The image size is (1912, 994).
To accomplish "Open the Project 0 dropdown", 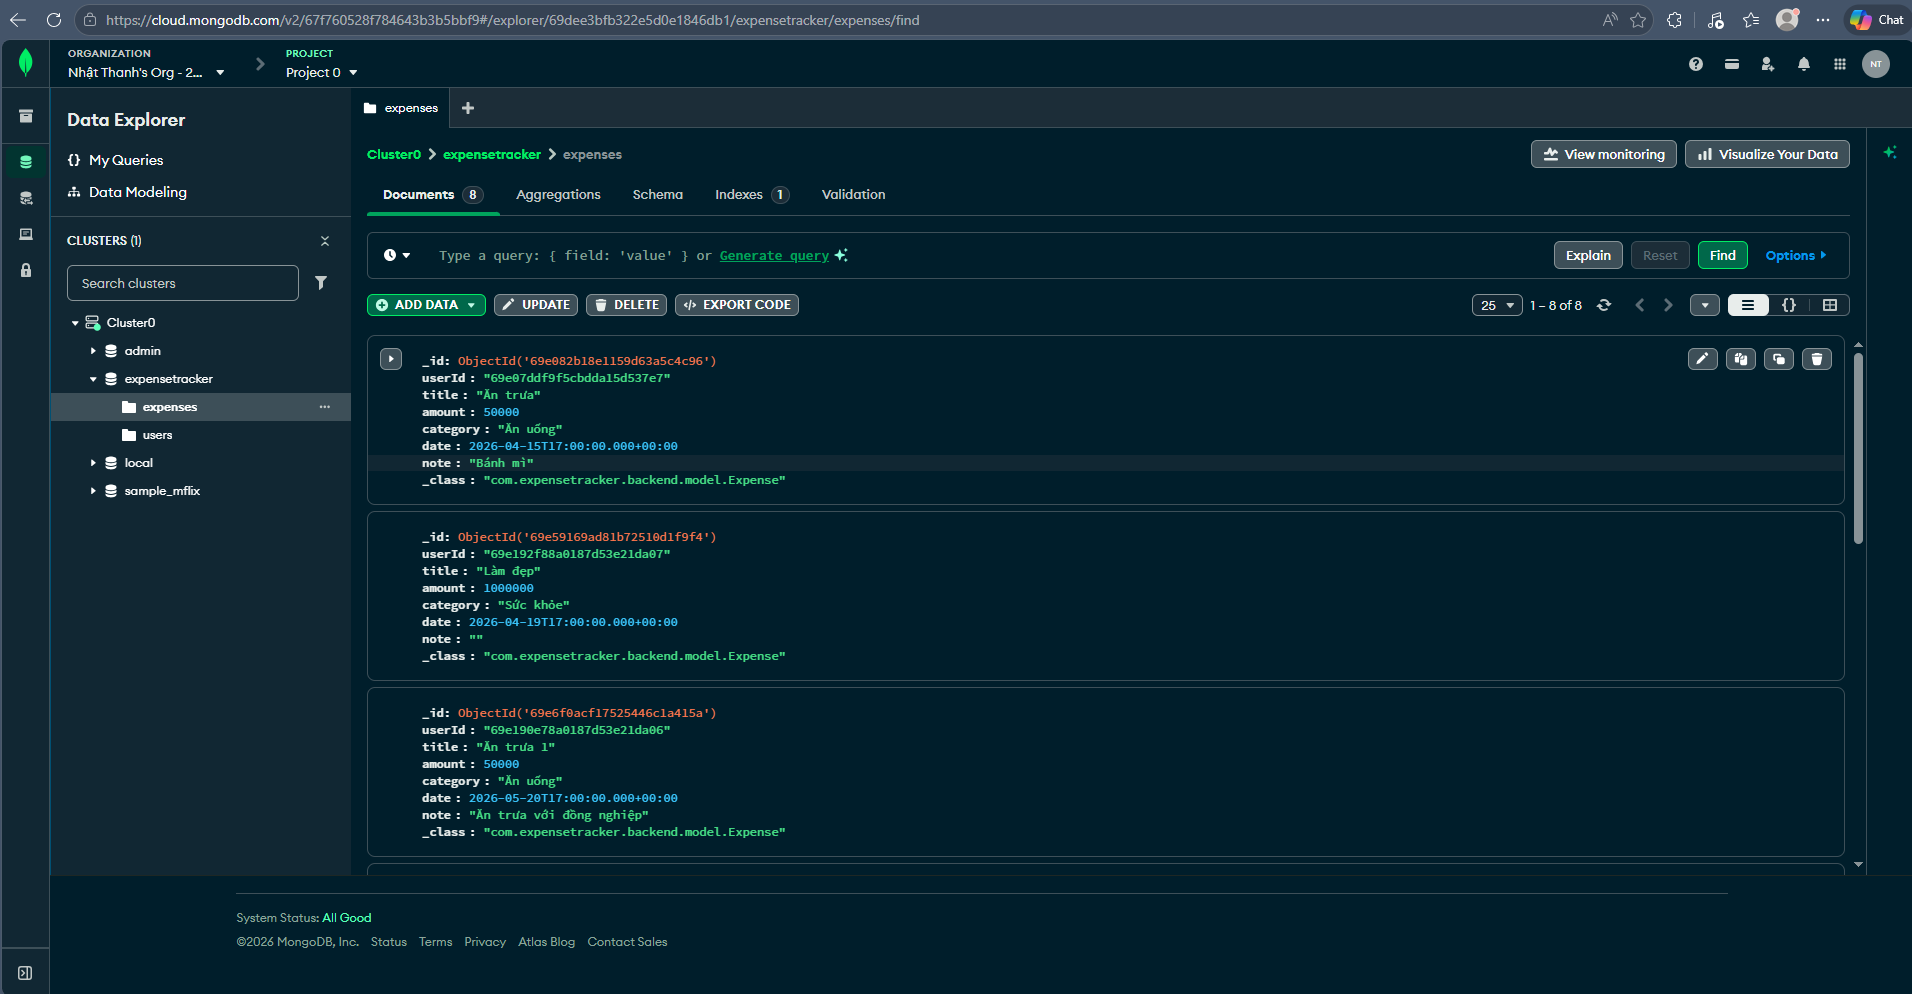I will (321, 72).
